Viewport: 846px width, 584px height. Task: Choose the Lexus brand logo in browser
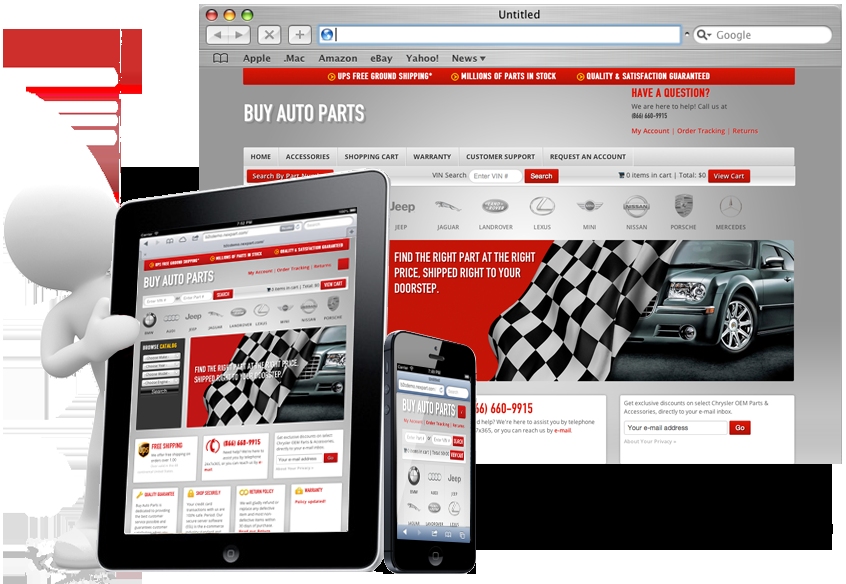click(542, 206)
